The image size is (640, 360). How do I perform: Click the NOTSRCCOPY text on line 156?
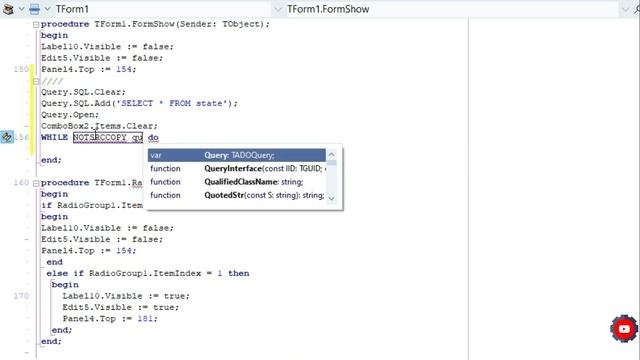coord(100,138)
